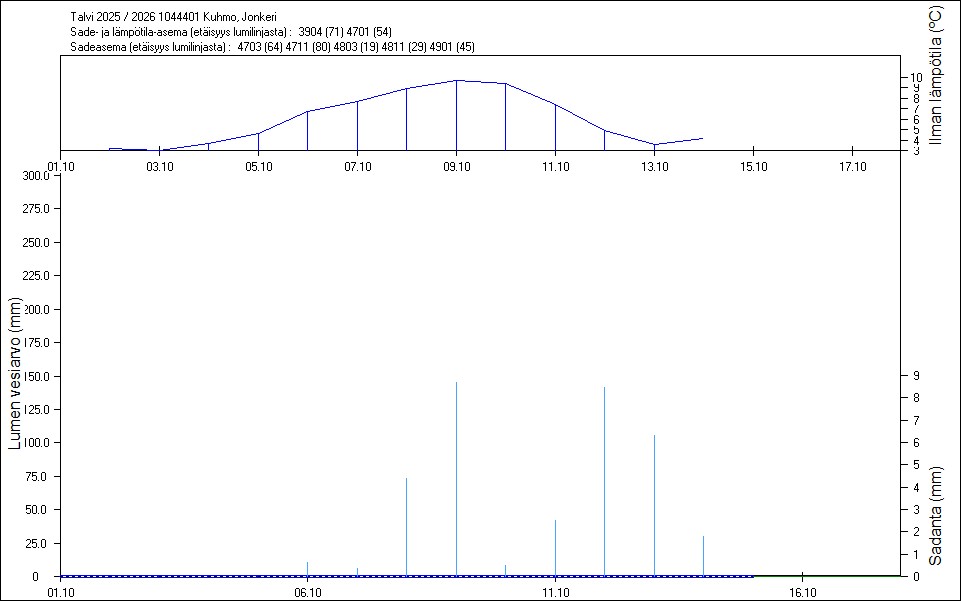Click the 17.10 date tick label
The width and height of the screenshot is (961, 601).
[851, 166]
